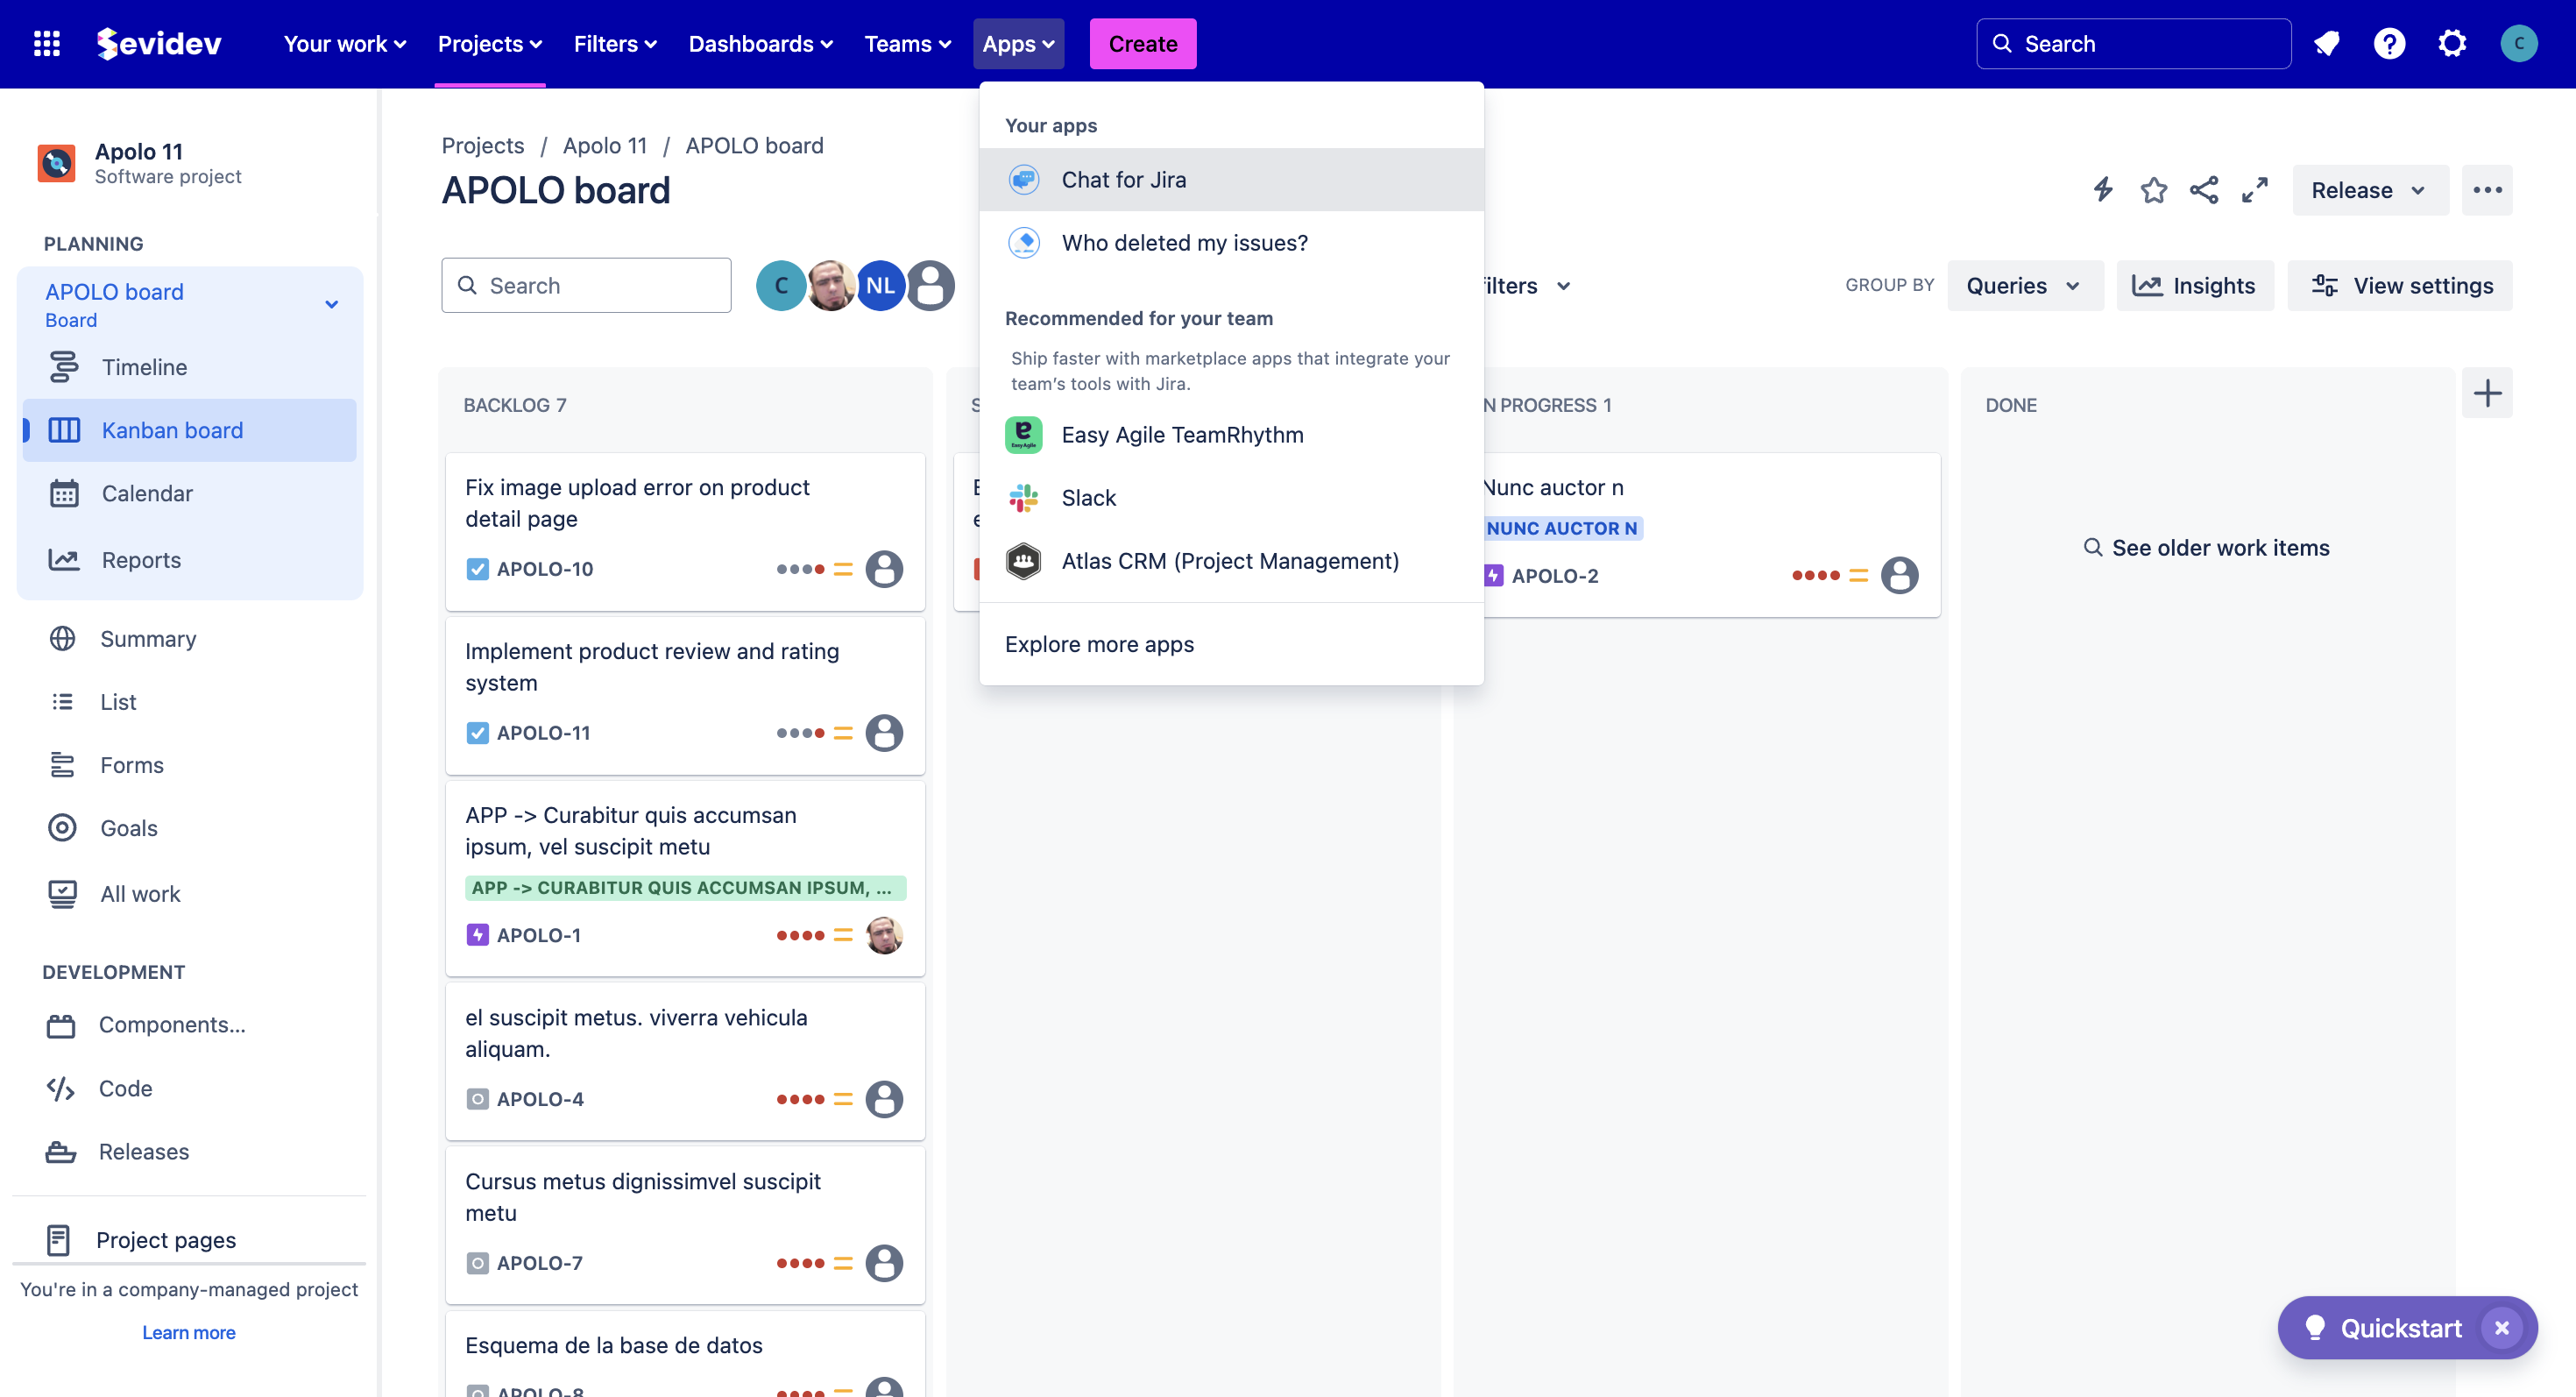This screenshot has height=1397, width=2576.
Task: Filter by the C user avatar
Action: [x=781, y=286]
